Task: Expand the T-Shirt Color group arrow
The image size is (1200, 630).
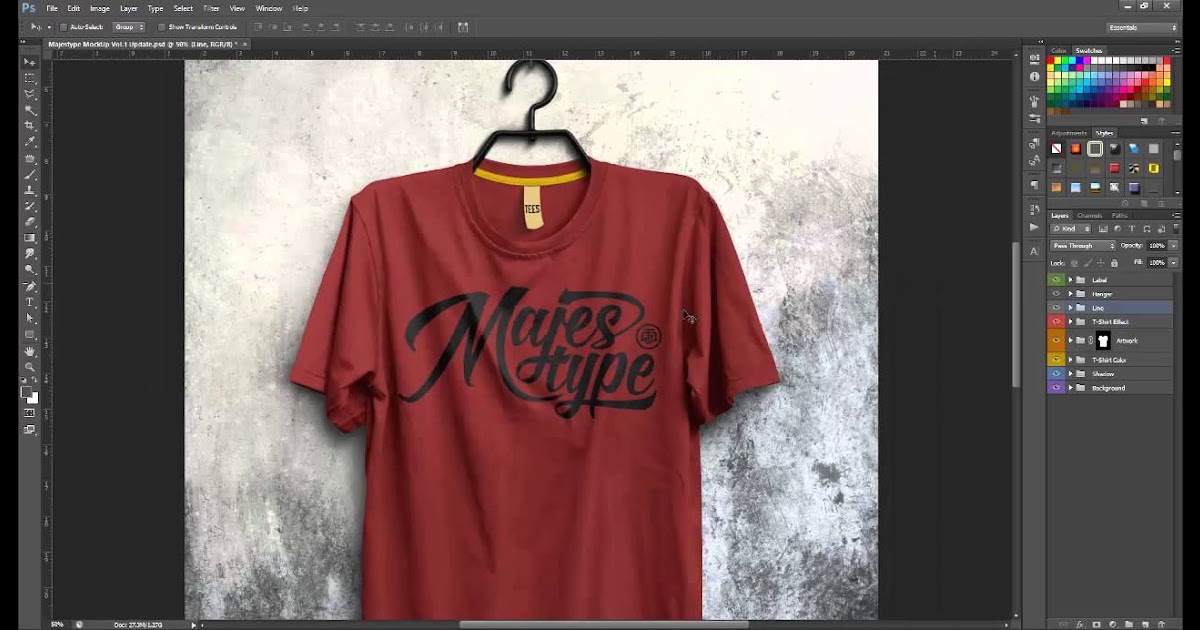Action: [x=1071, y=360]
